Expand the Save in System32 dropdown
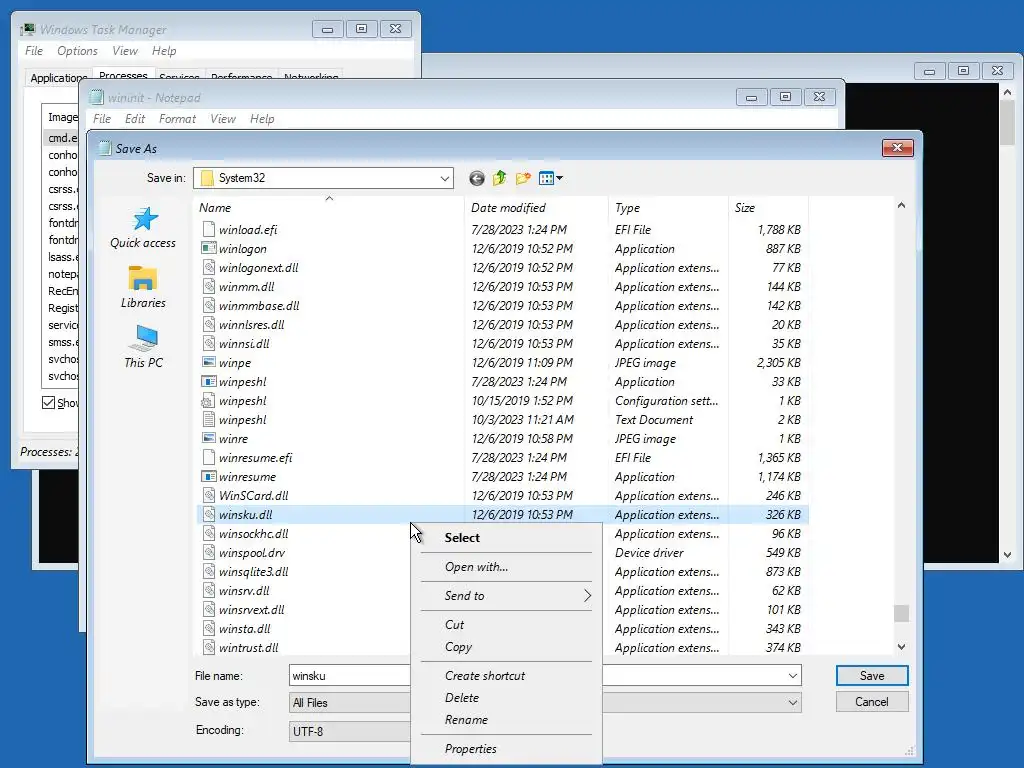Viewport: 1024px width, 768px height. click(445, 178)
